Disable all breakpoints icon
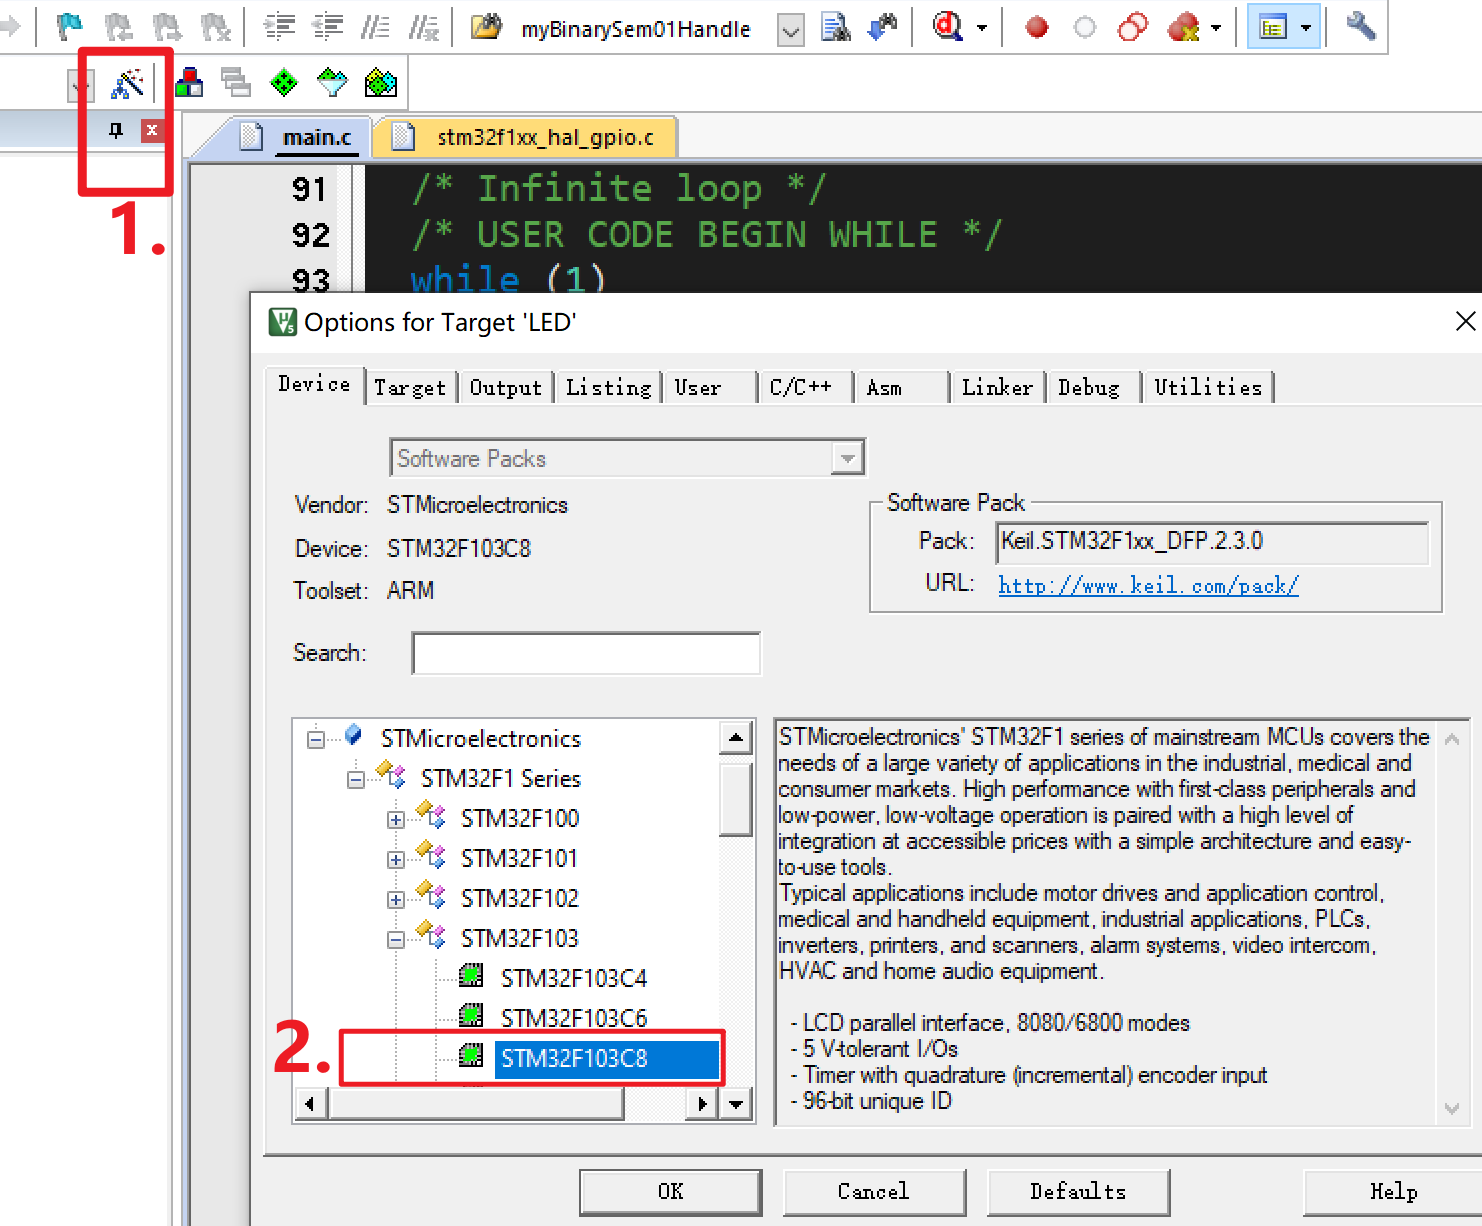This screenshot has height=1226, width=1482. coord(1133,27)
